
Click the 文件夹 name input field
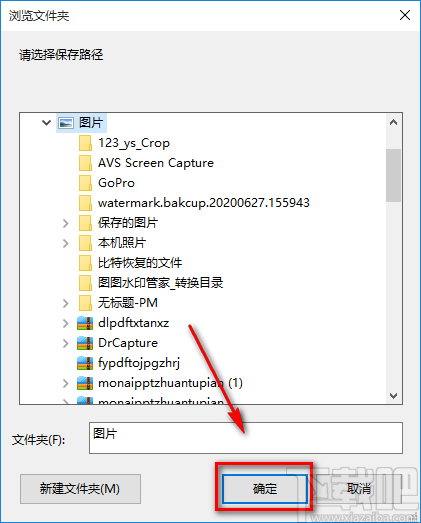point(246,438)
